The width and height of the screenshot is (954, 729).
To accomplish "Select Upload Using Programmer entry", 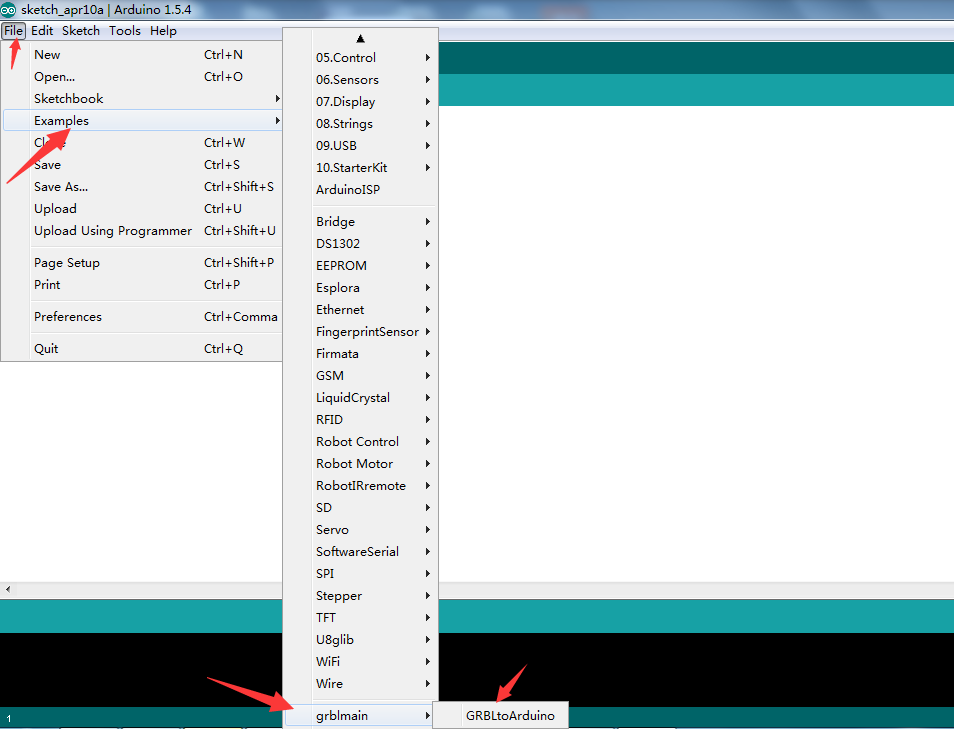I will pyautogui.click(x=142, y=231).
